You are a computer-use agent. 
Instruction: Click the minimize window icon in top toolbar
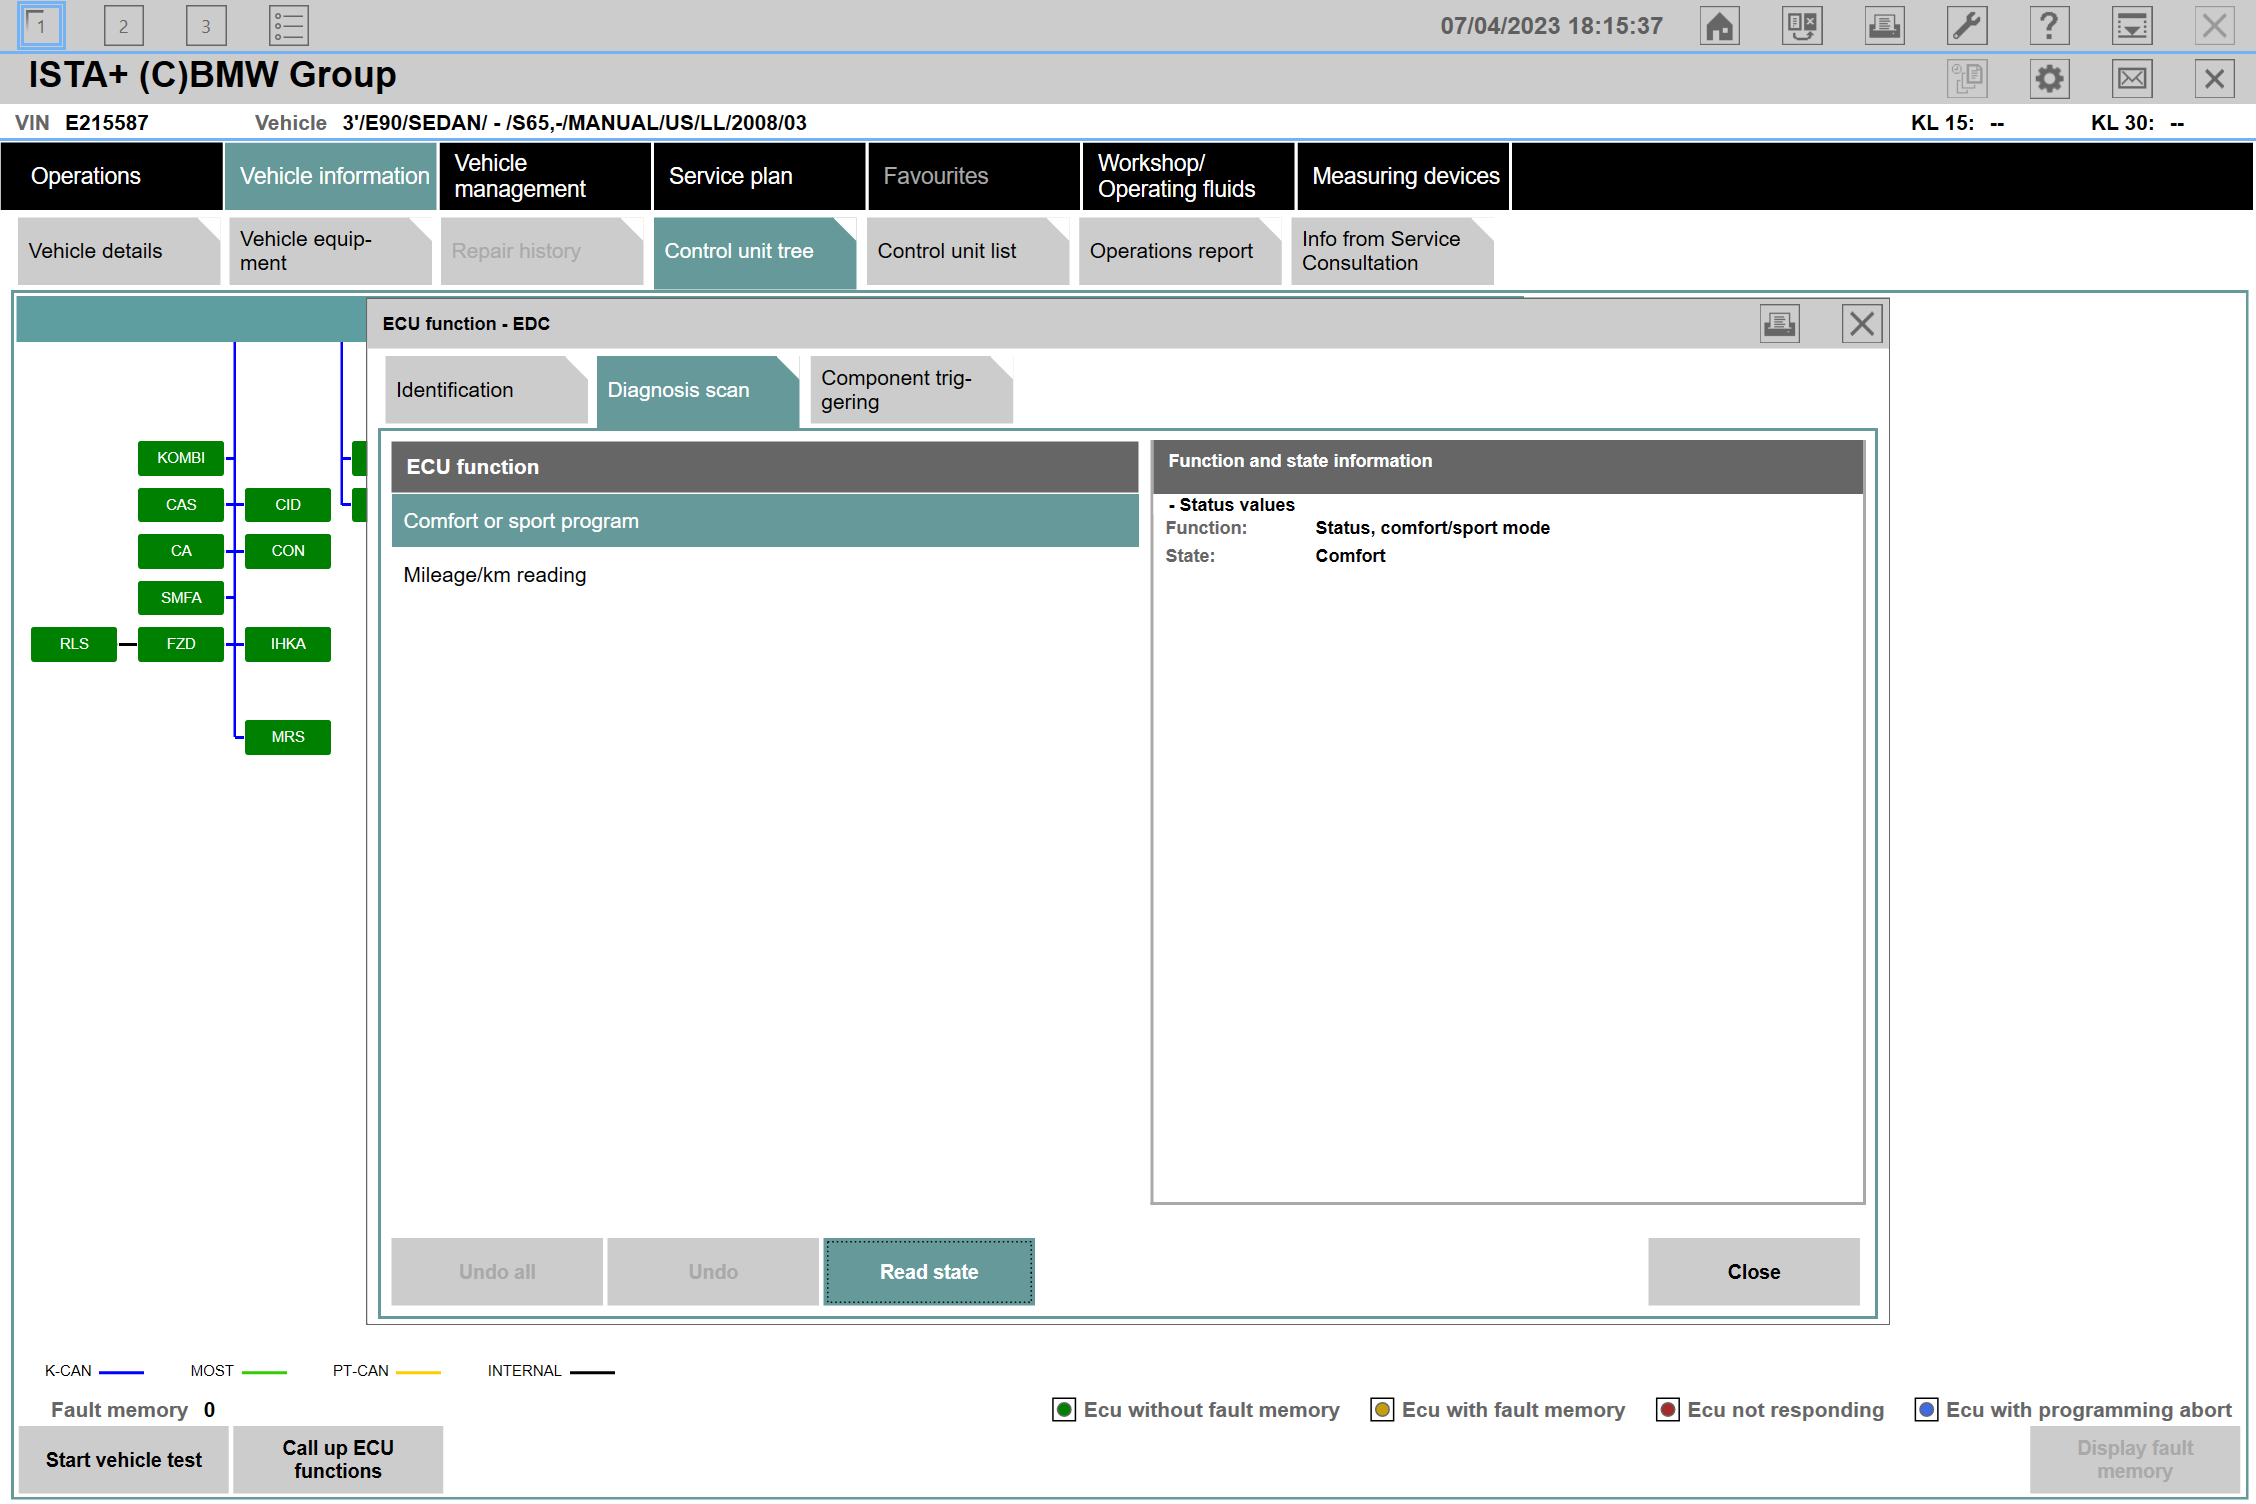point(2132,26)
